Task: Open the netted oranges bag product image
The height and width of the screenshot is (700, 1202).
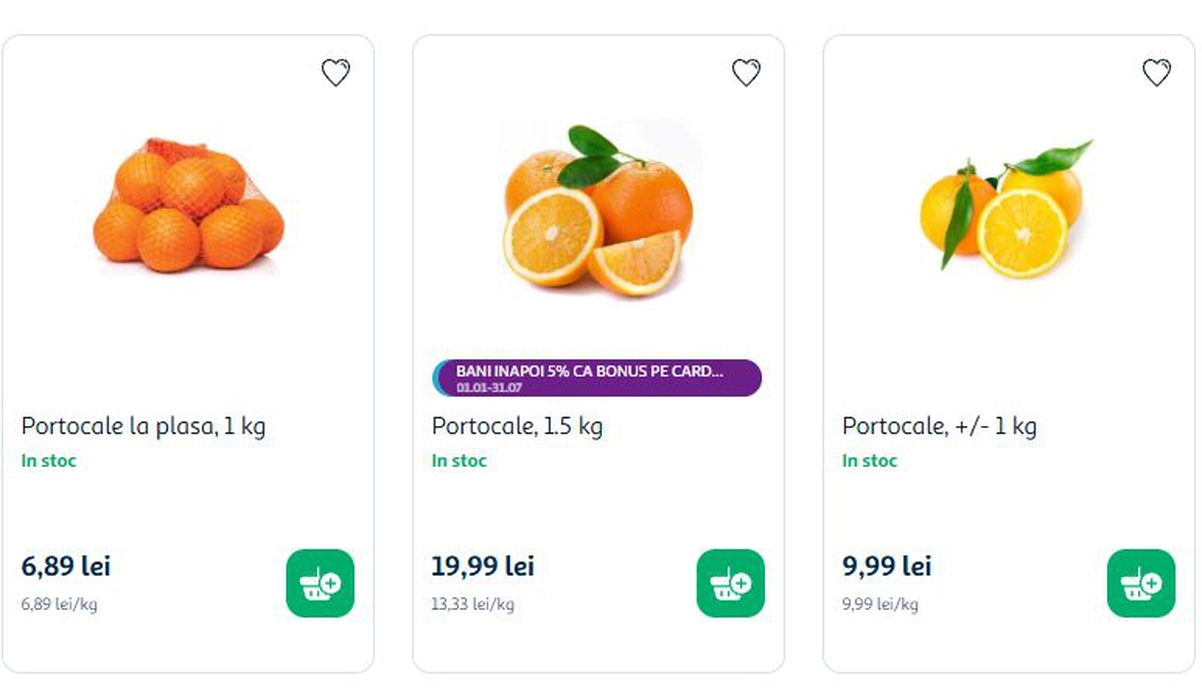Action: (189, 207)
